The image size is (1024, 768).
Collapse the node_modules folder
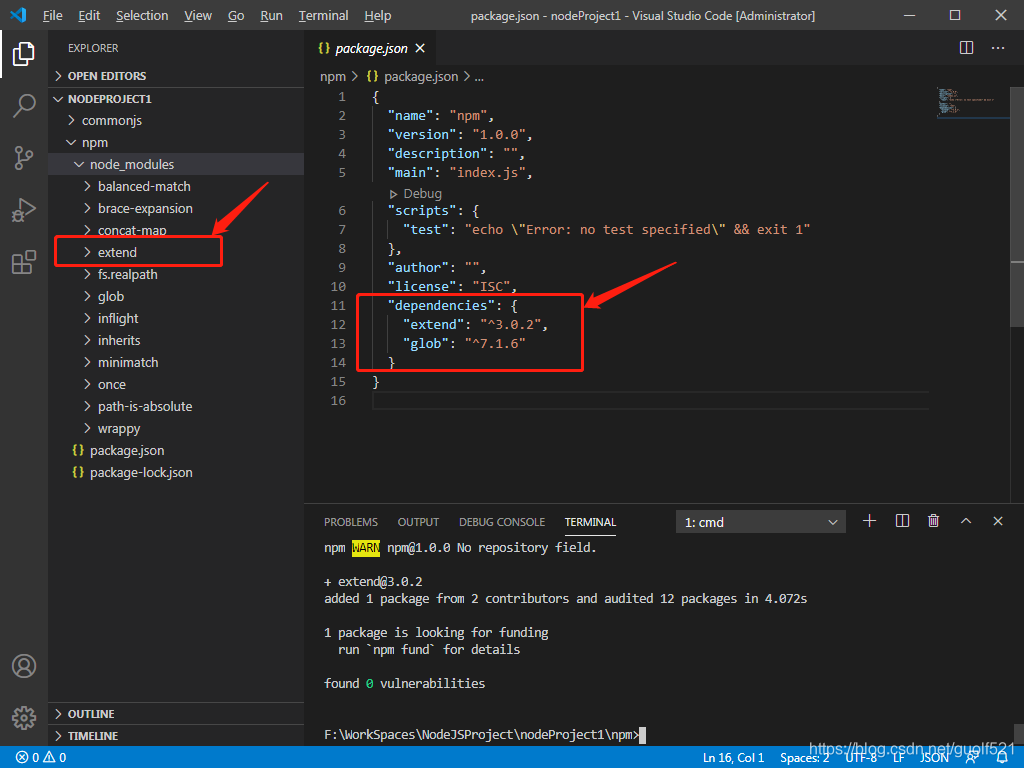[176, 165]
